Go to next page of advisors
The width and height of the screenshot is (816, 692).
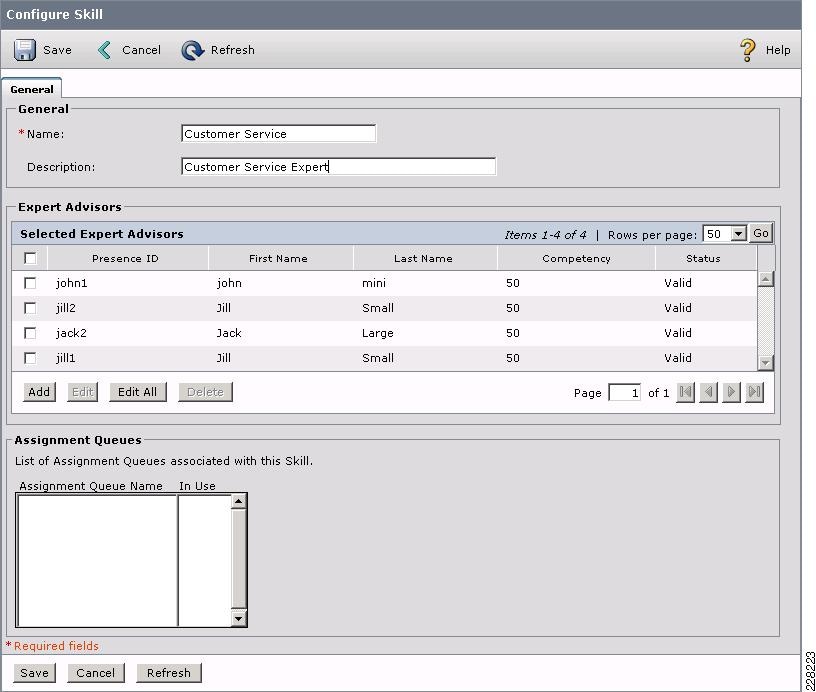click(731, 392)
